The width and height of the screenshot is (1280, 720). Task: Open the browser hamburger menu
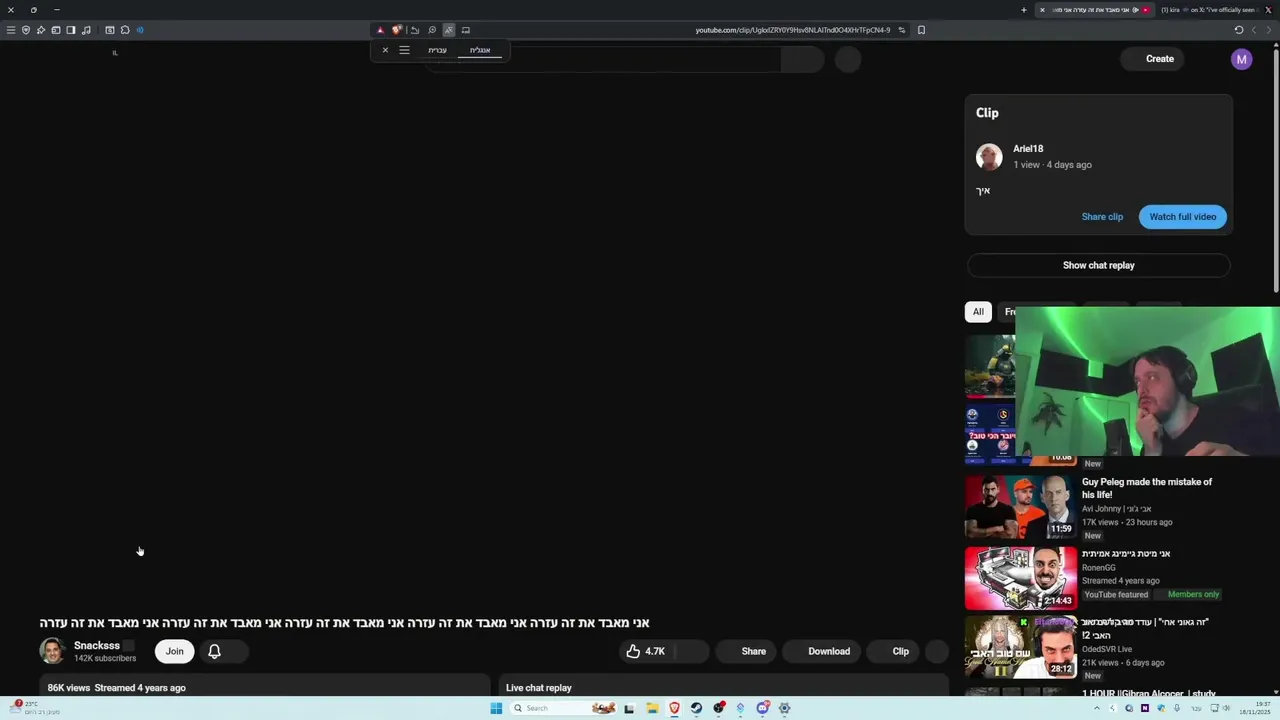coord(11,30)
